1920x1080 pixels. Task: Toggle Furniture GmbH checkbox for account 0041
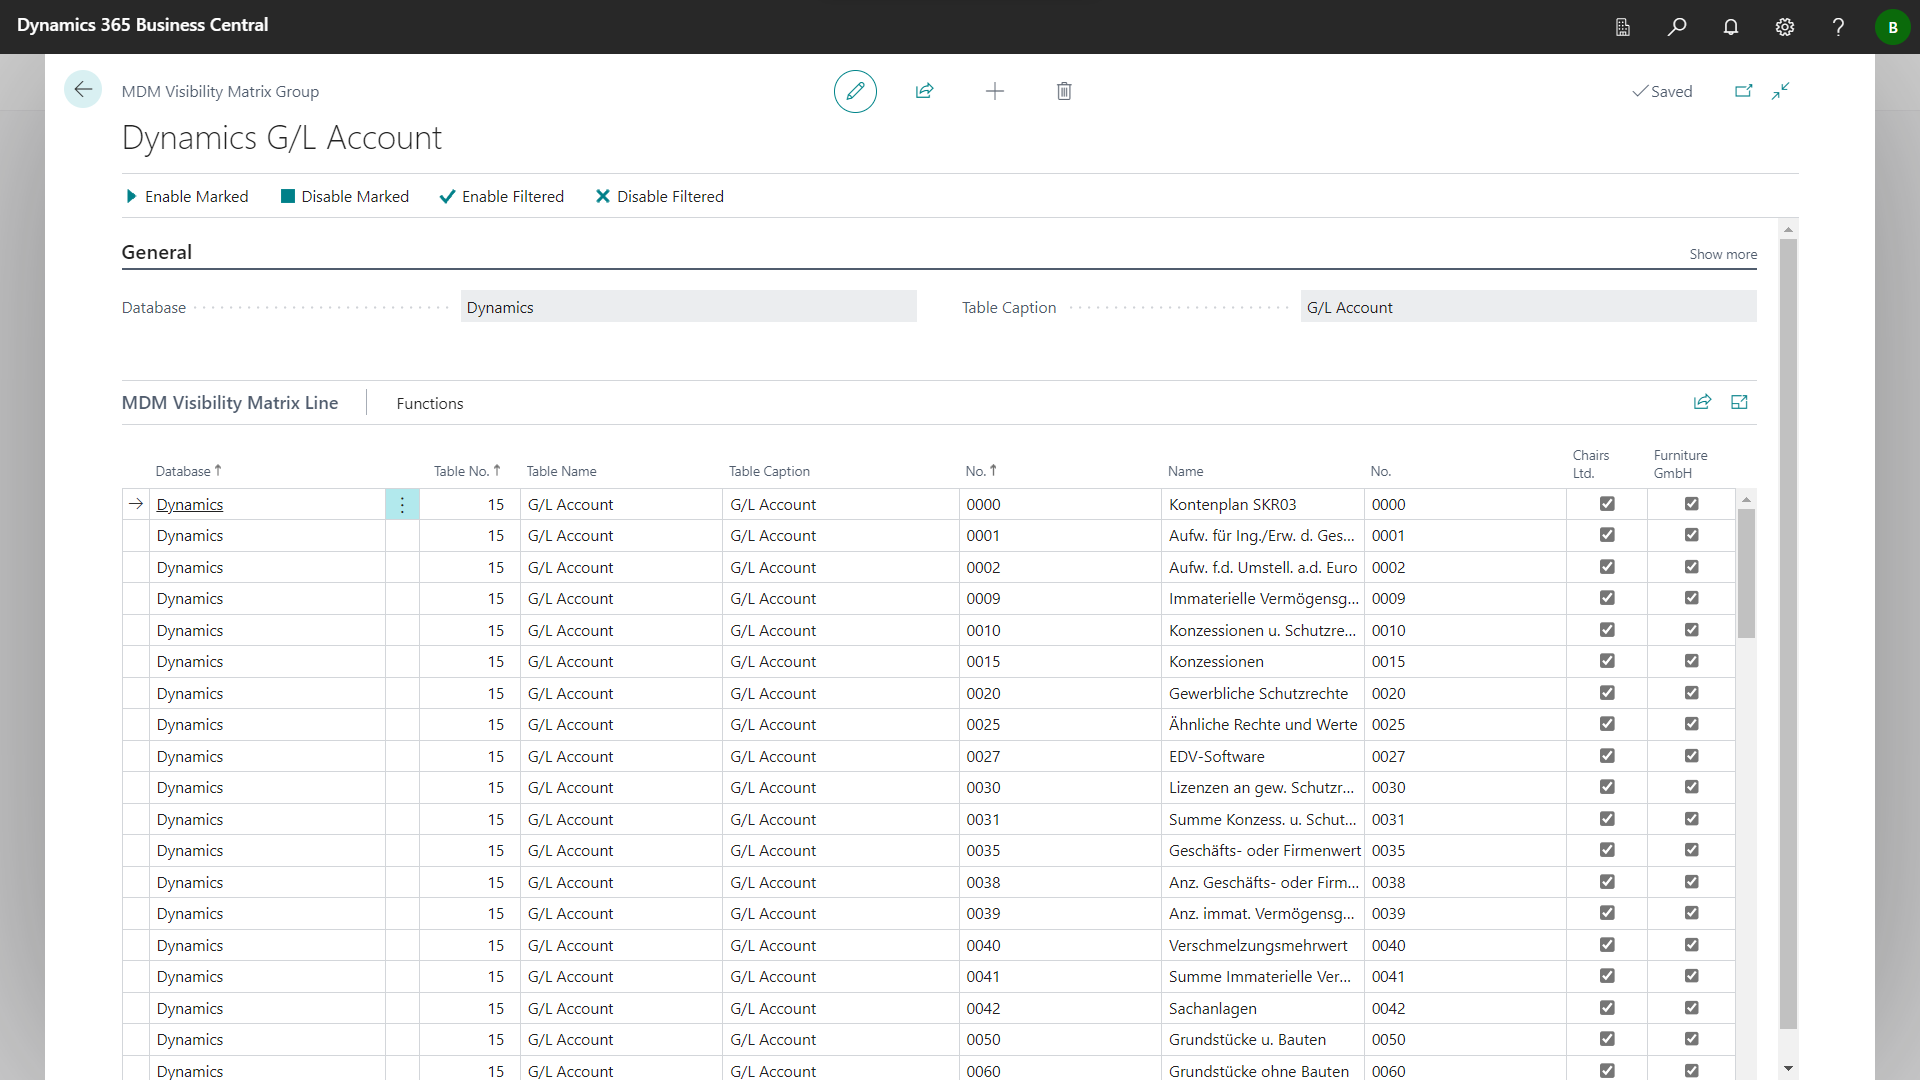click(1691, 976)
